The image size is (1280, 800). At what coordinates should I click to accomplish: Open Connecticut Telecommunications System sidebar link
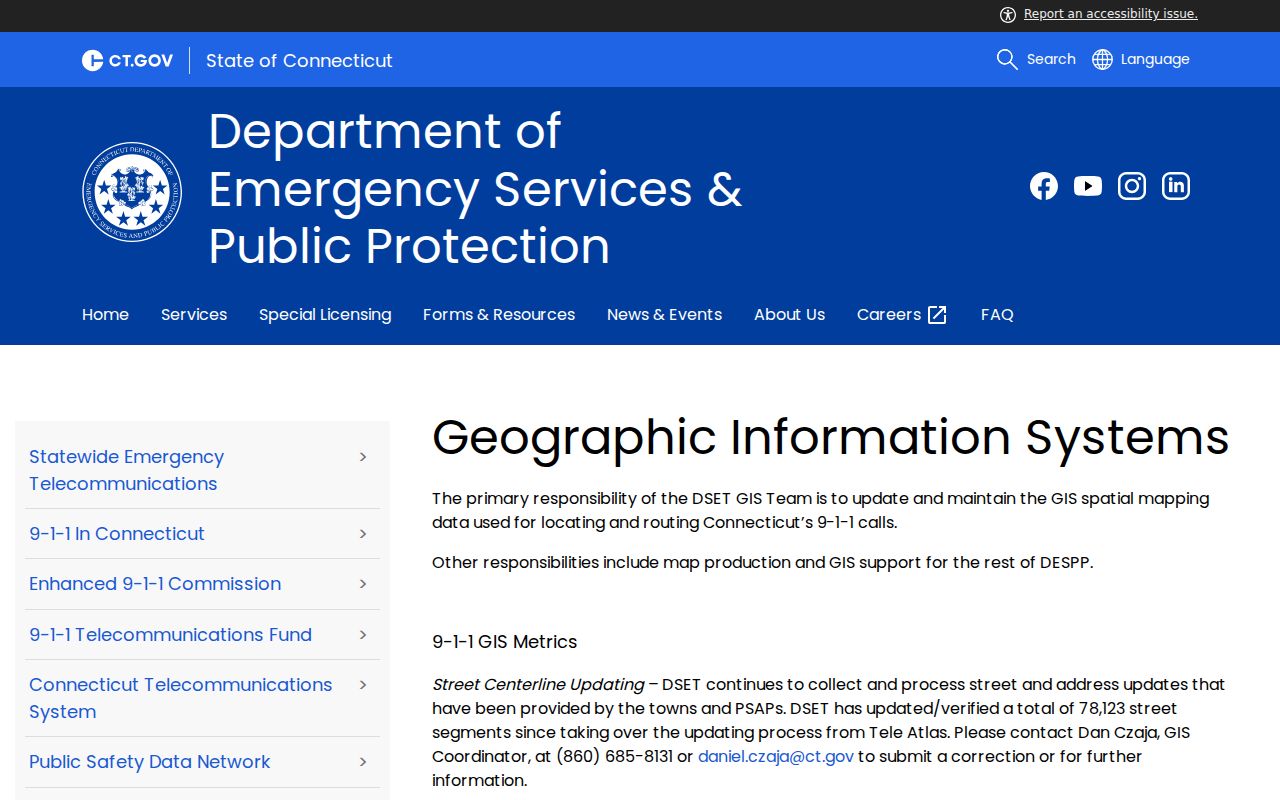point(181,698)
